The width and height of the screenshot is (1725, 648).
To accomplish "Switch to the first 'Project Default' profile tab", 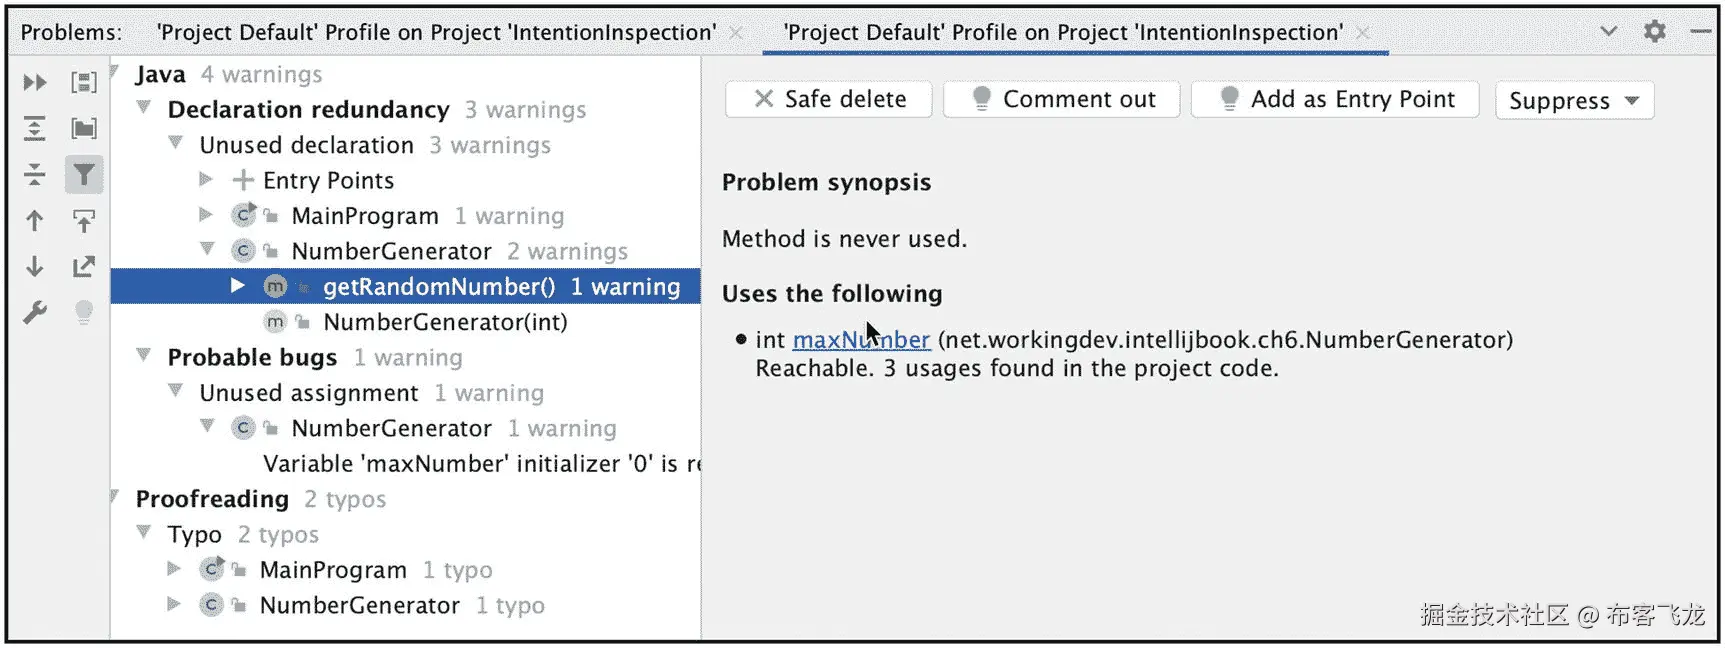I will [x=436, y=33].
